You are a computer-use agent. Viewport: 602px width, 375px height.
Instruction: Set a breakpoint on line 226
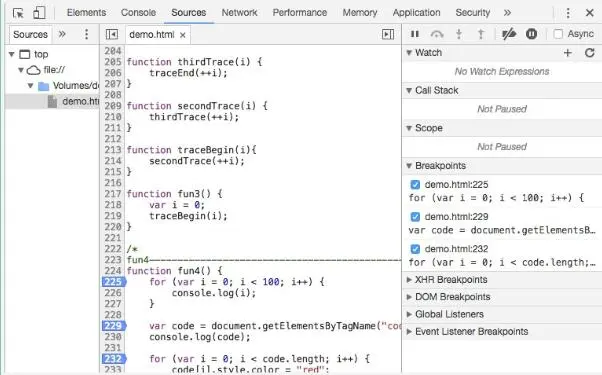click(113, 293)
